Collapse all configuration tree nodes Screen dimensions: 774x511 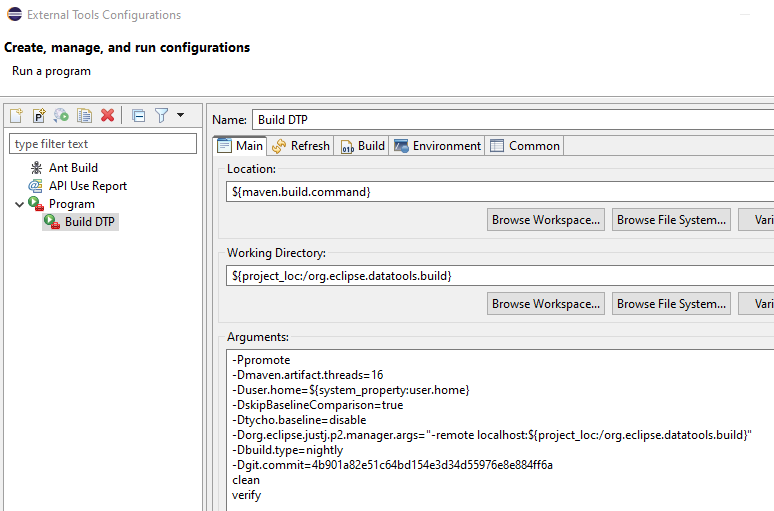click(139, 116)
